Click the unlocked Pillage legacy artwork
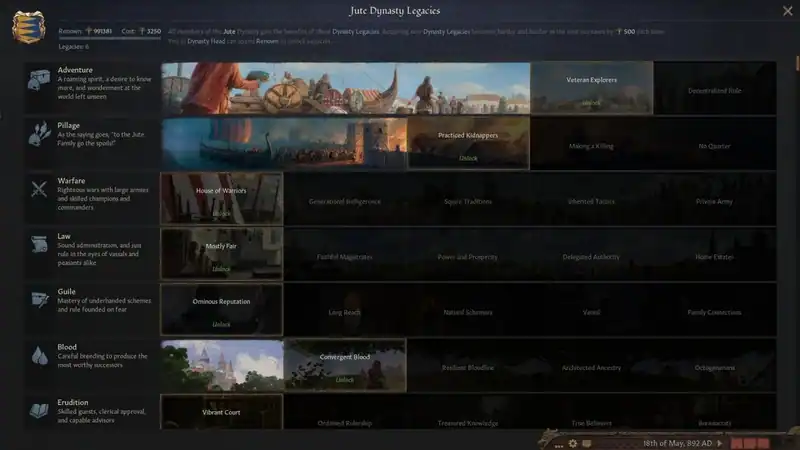This screenshot has height=450, width=800. click(284, 143)
